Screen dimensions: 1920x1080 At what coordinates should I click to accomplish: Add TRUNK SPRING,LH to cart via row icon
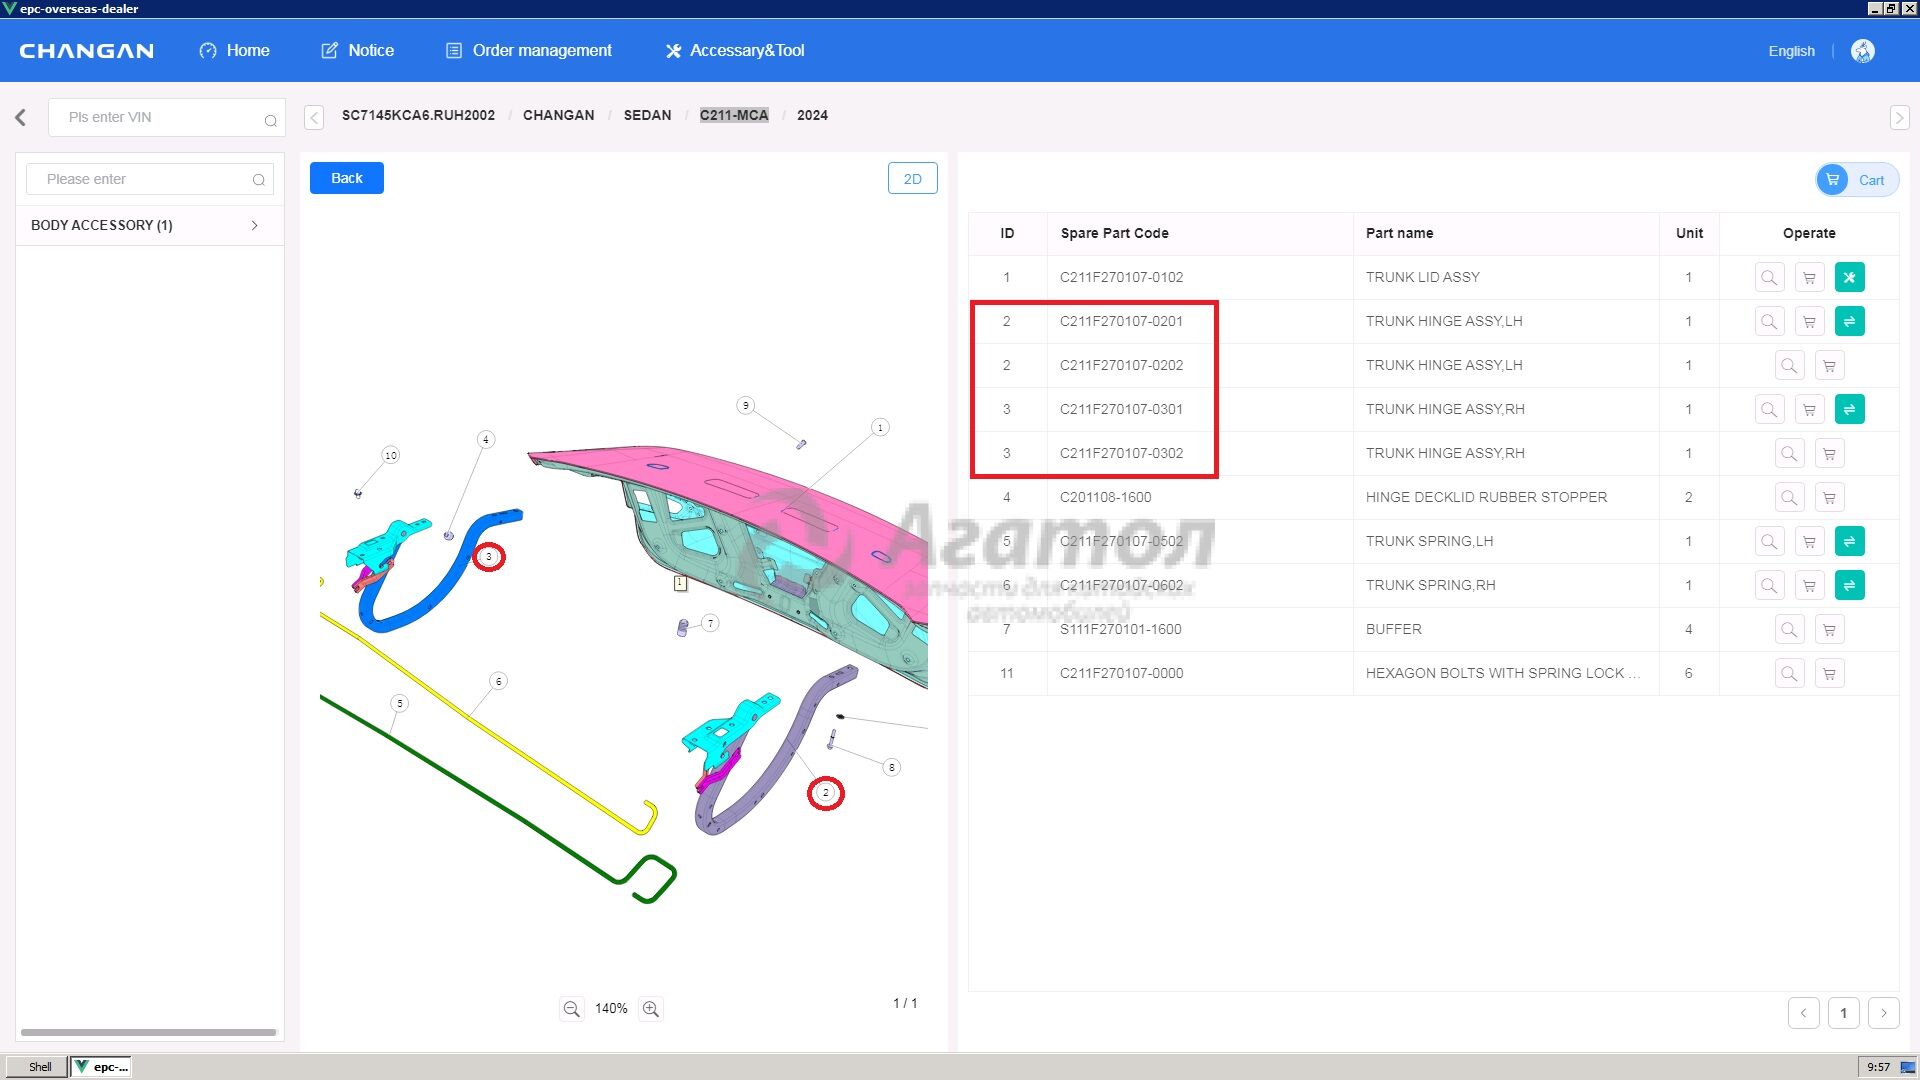click(1809, 542)
